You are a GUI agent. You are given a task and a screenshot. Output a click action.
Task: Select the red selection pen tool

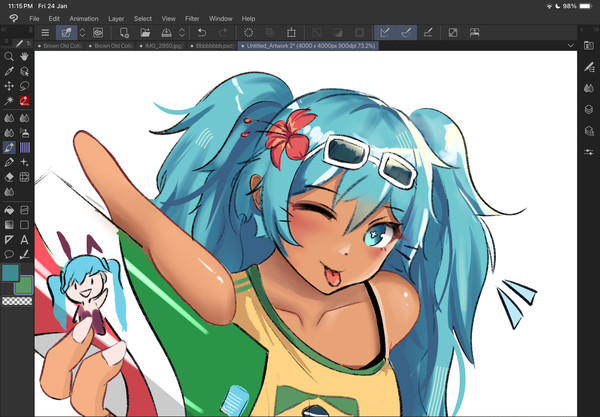point(24,101)
